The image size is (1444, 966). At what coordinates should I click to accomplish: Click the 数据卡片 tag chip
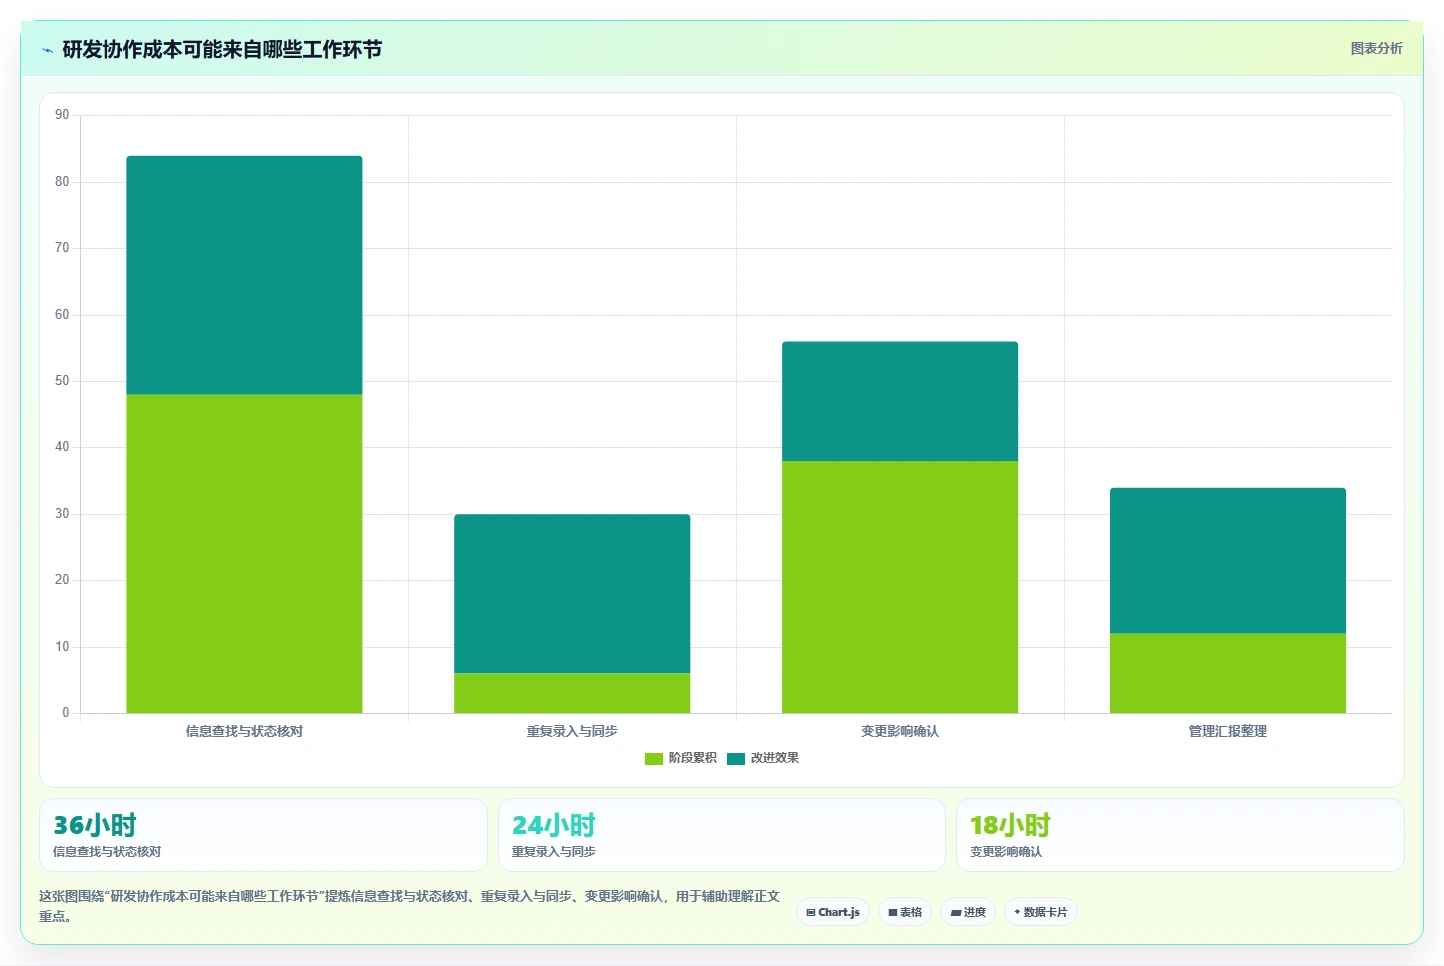tap(1041, 912)
